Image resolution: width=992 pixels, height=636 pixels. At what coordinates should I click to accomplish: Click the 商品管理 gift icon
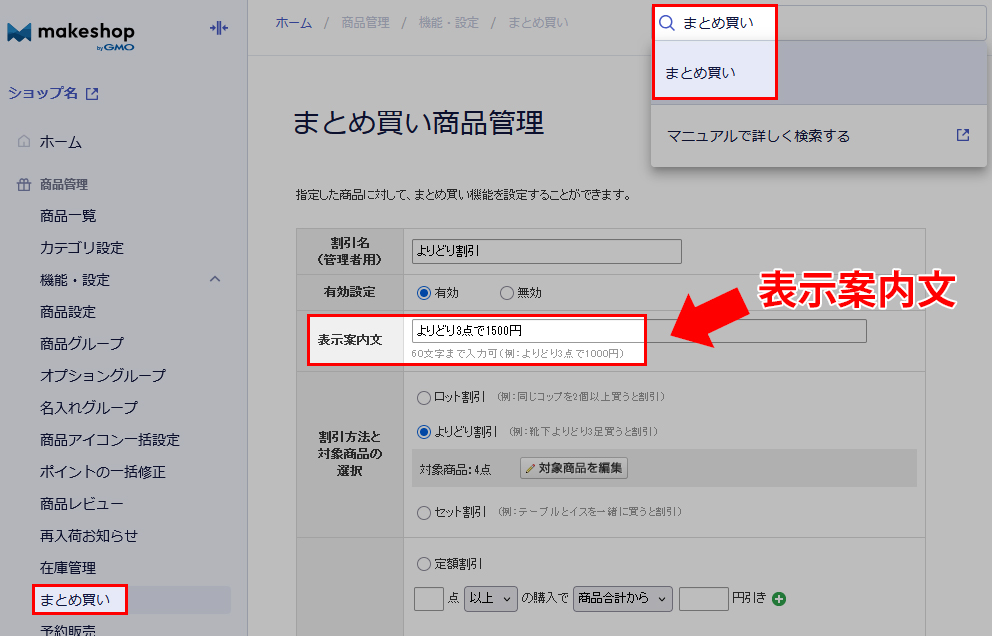(x=24, y=185)
